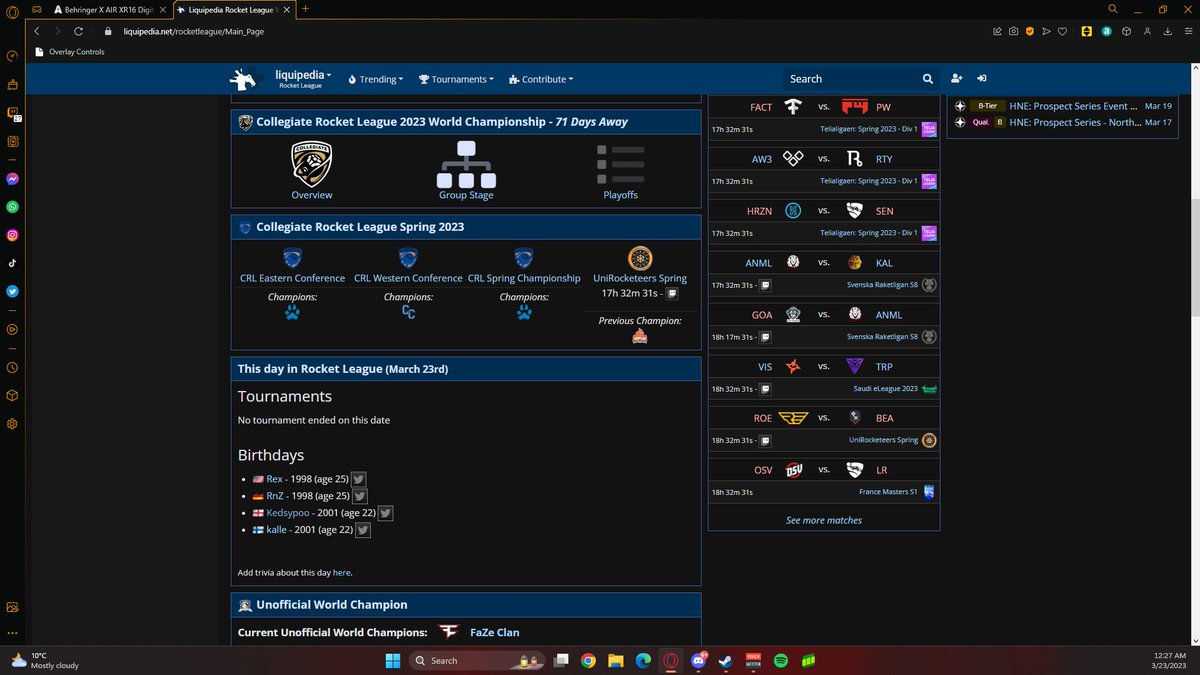Select the Liquipedia Rocket League tab

click(232, 9)
